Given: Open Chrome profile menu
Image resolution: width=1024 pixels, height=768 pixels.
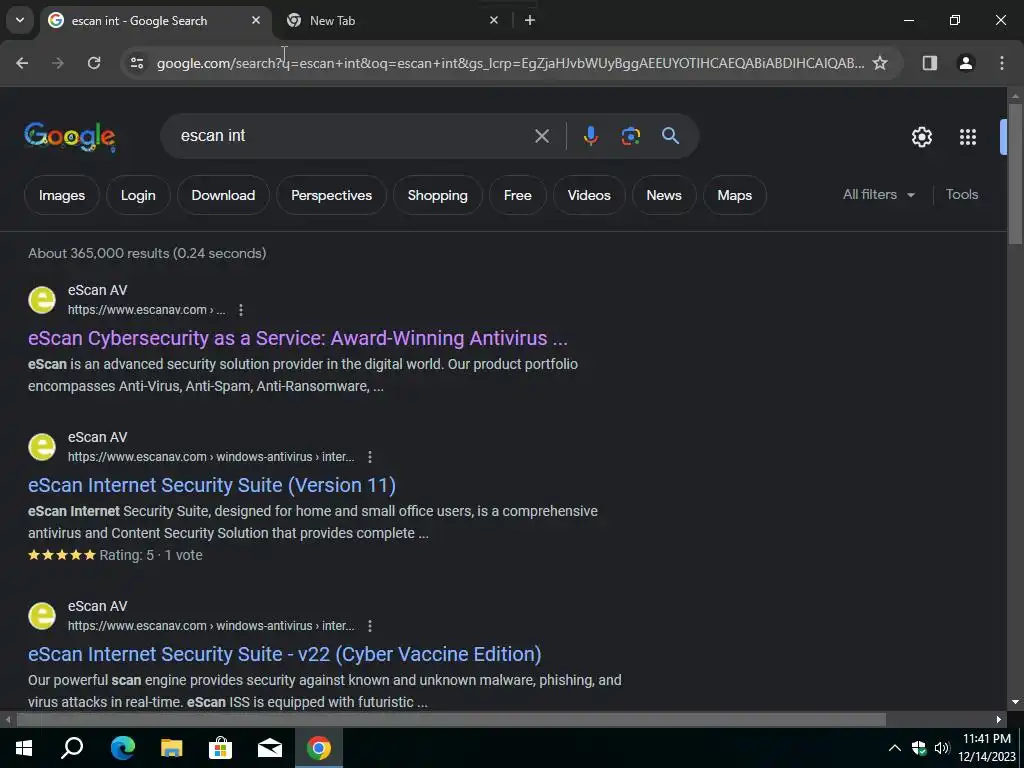Looking at the screenshot, I should click(x=965, y=63).
